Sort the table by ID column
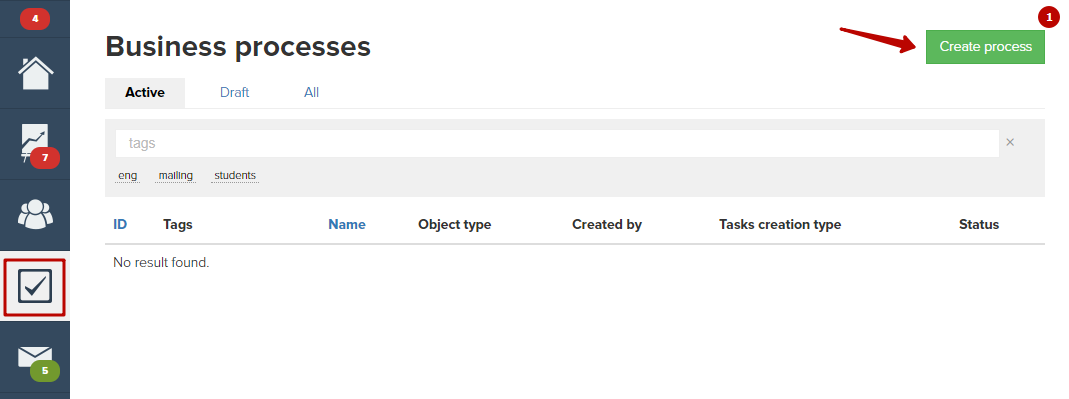Image resolution: width=1069 pixels, height=399 pixels. (120, 224)
